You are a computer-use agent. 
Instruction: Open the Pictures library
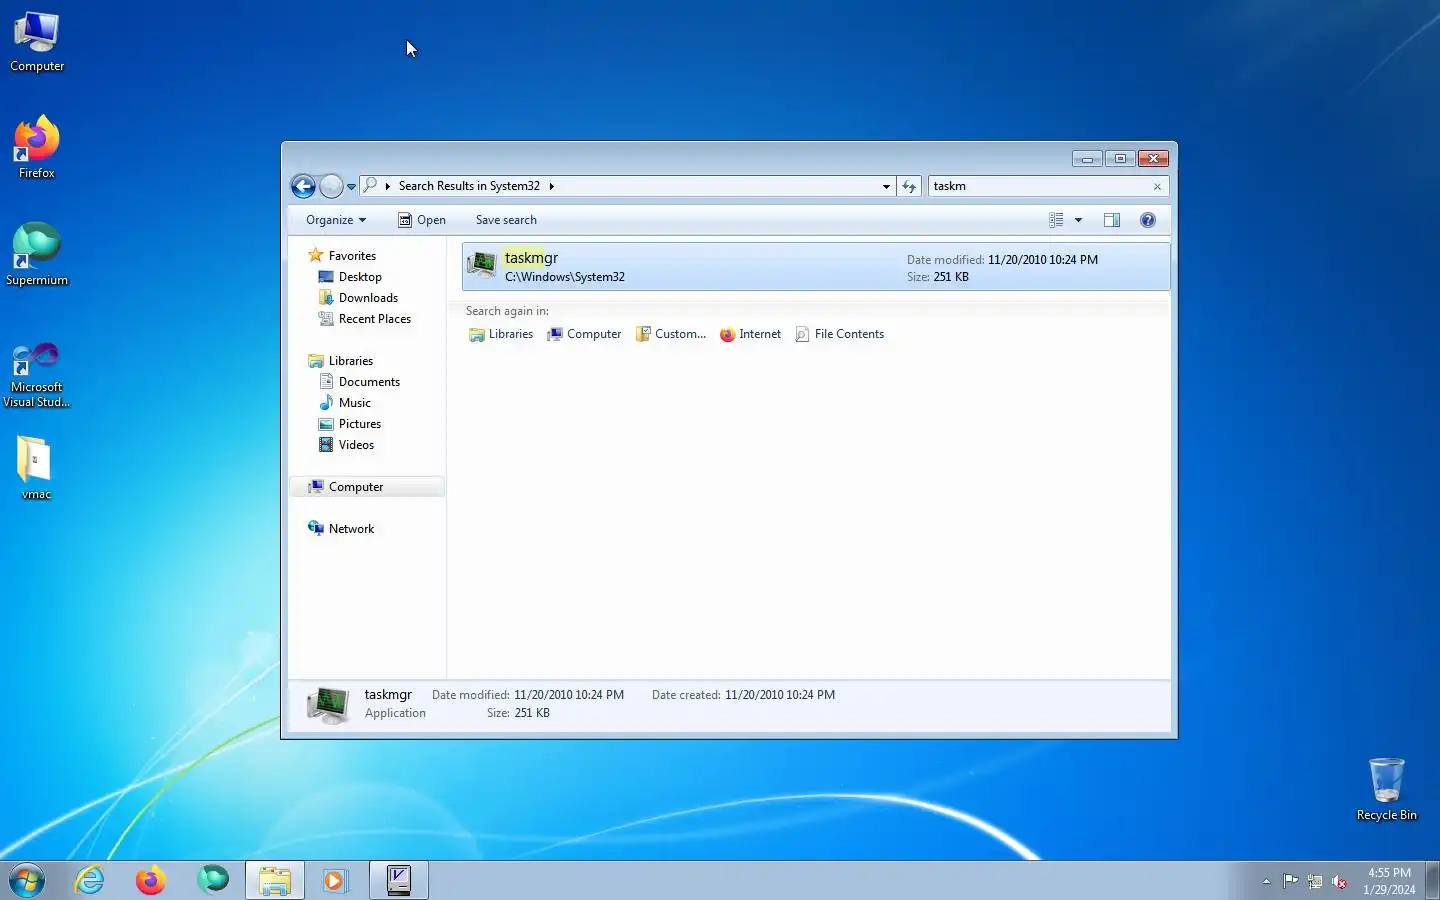click(350, 424)
